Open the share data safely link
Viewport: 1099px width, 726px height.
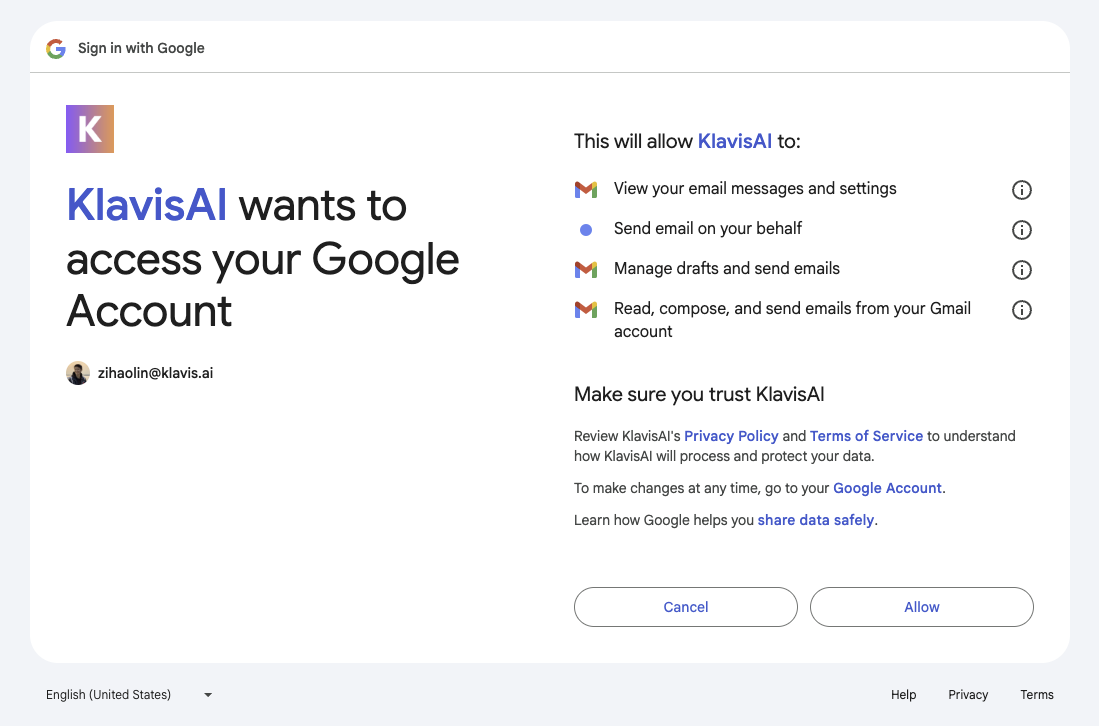[x=816, y=520]
